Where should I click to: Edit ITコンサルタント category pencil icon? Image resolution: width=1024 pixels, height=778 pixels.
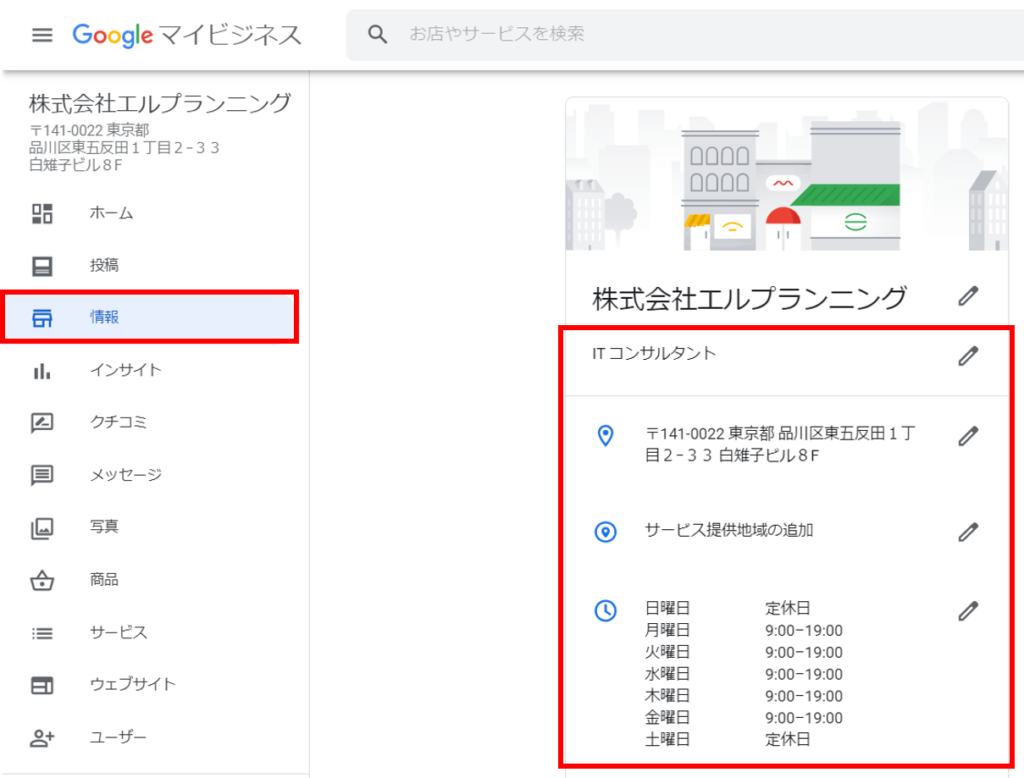click(968, 356)
